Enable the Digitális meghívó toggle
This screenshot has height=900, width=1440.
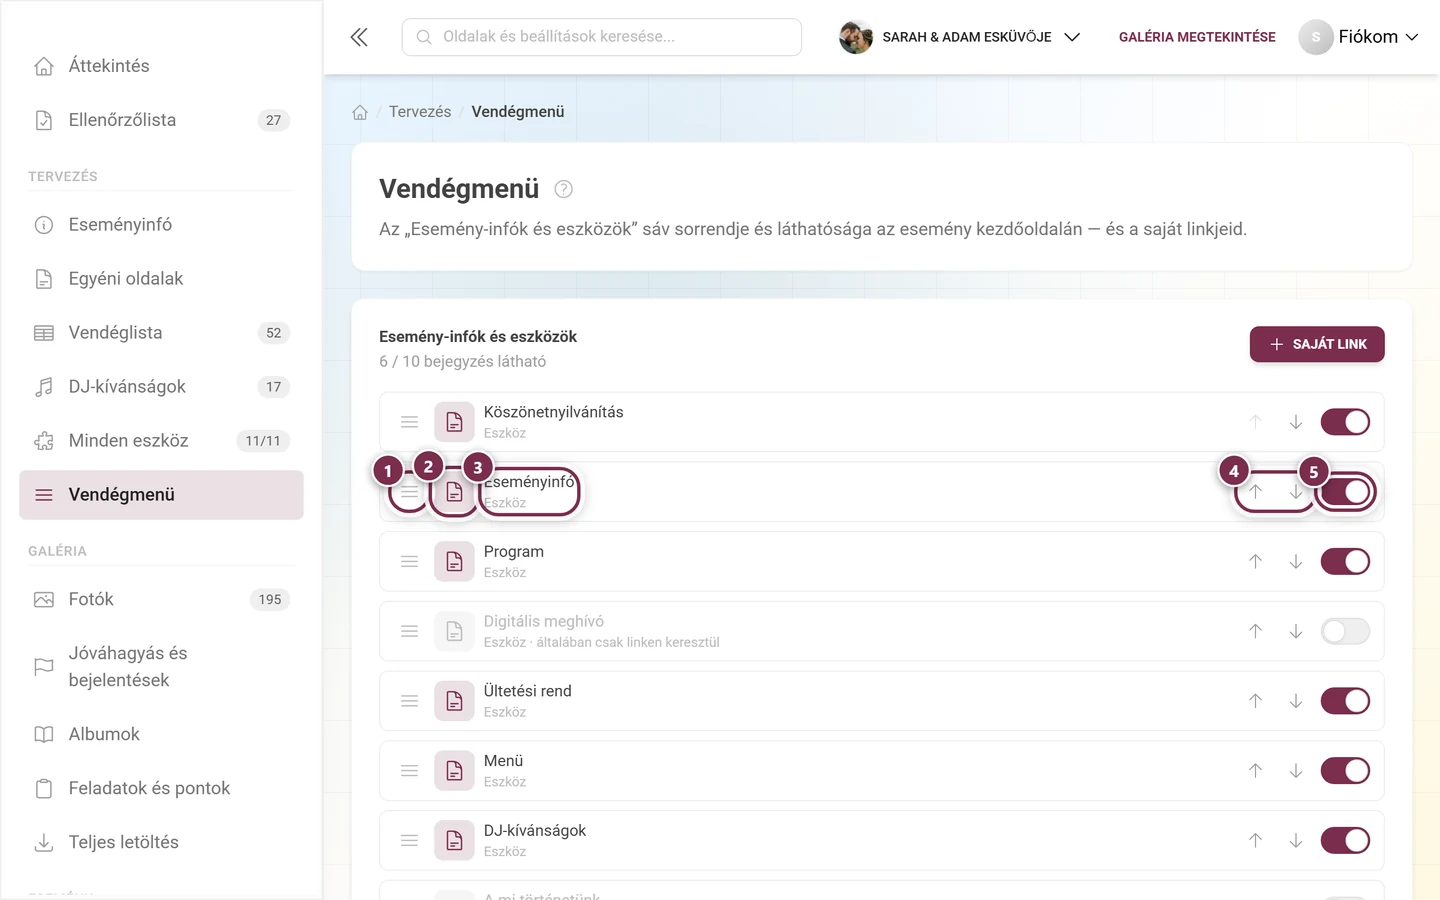pos(1345,631)
